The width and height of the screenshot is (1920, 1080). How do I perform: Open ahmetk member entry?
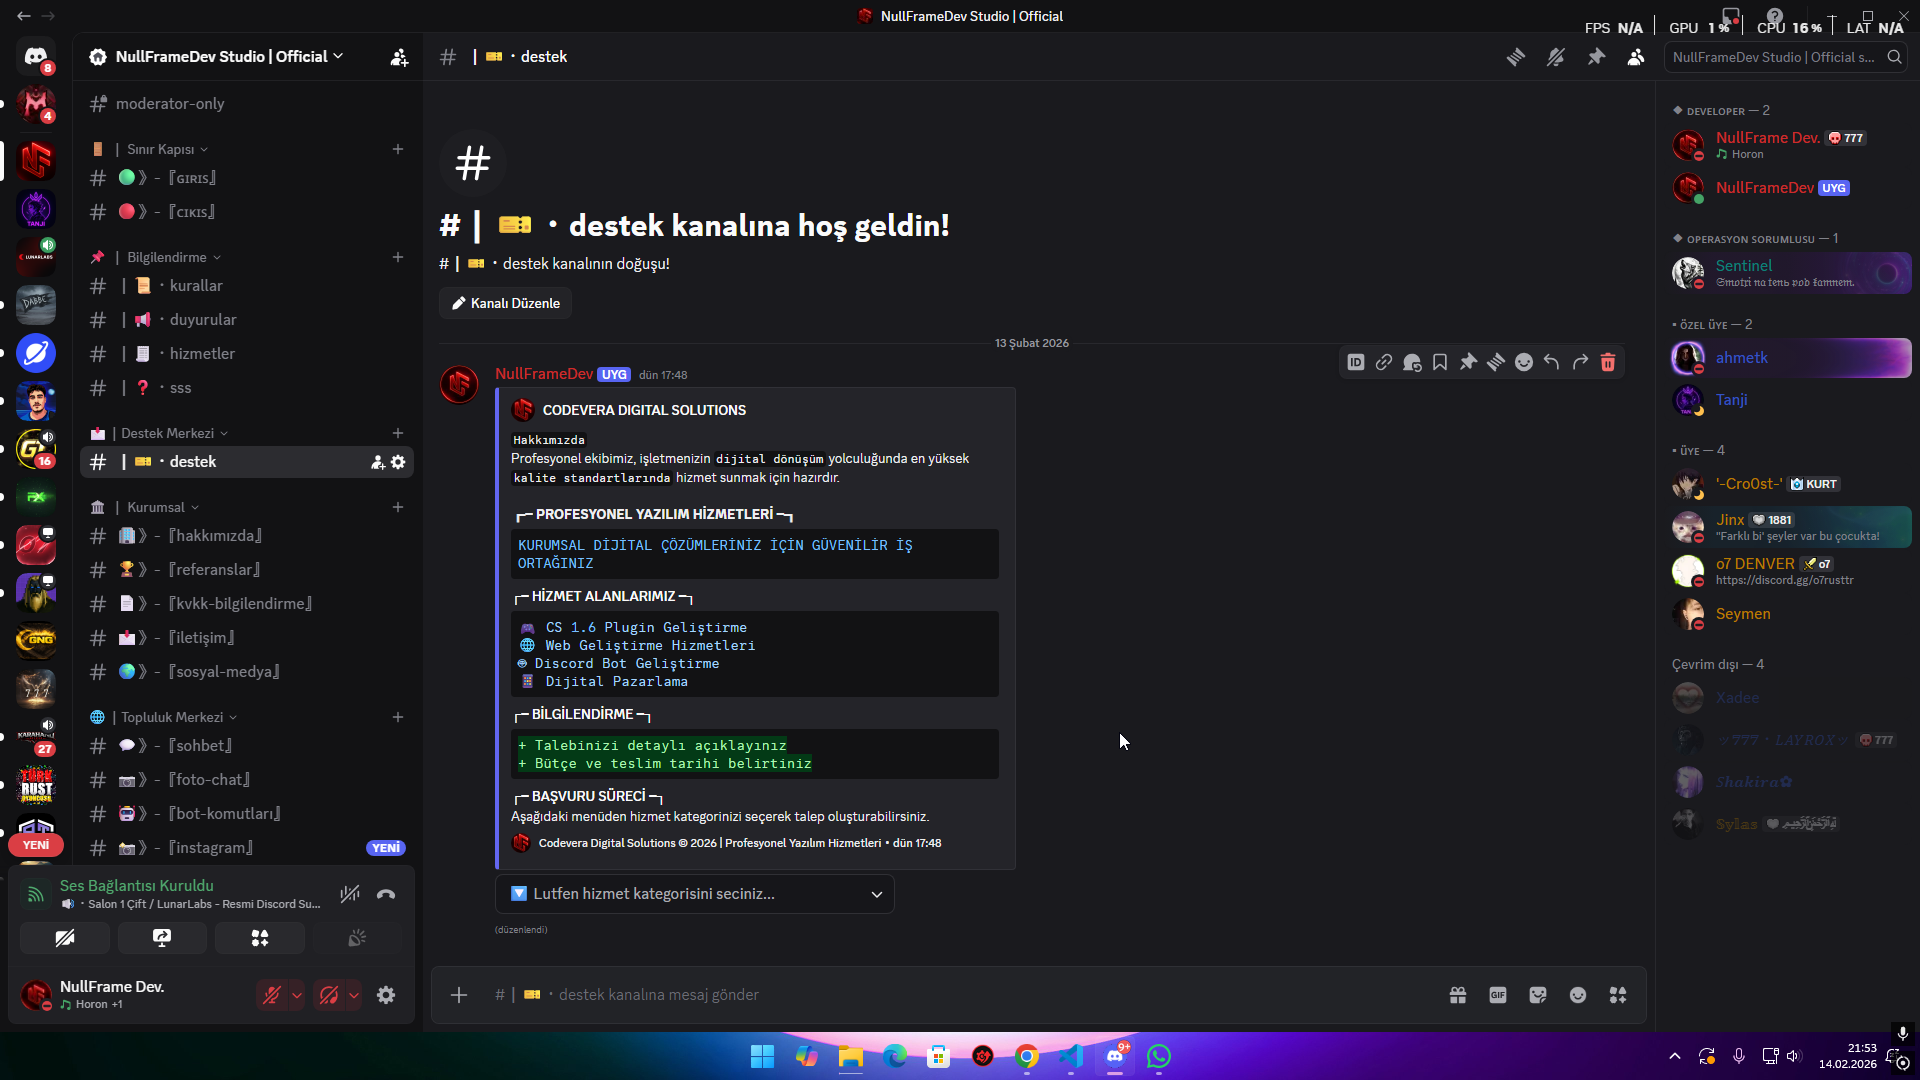coord(1790,358)
